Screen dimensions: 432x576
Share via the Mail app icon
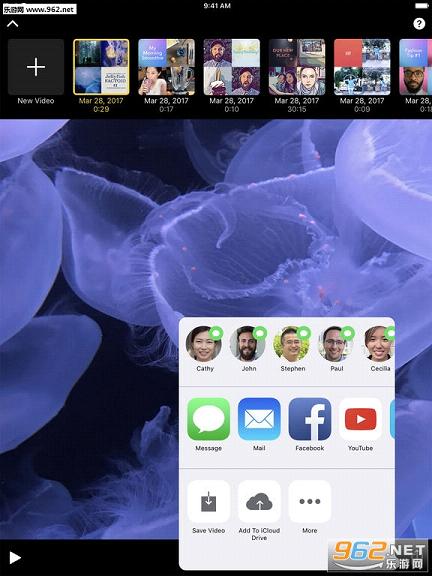click(259, 419)
